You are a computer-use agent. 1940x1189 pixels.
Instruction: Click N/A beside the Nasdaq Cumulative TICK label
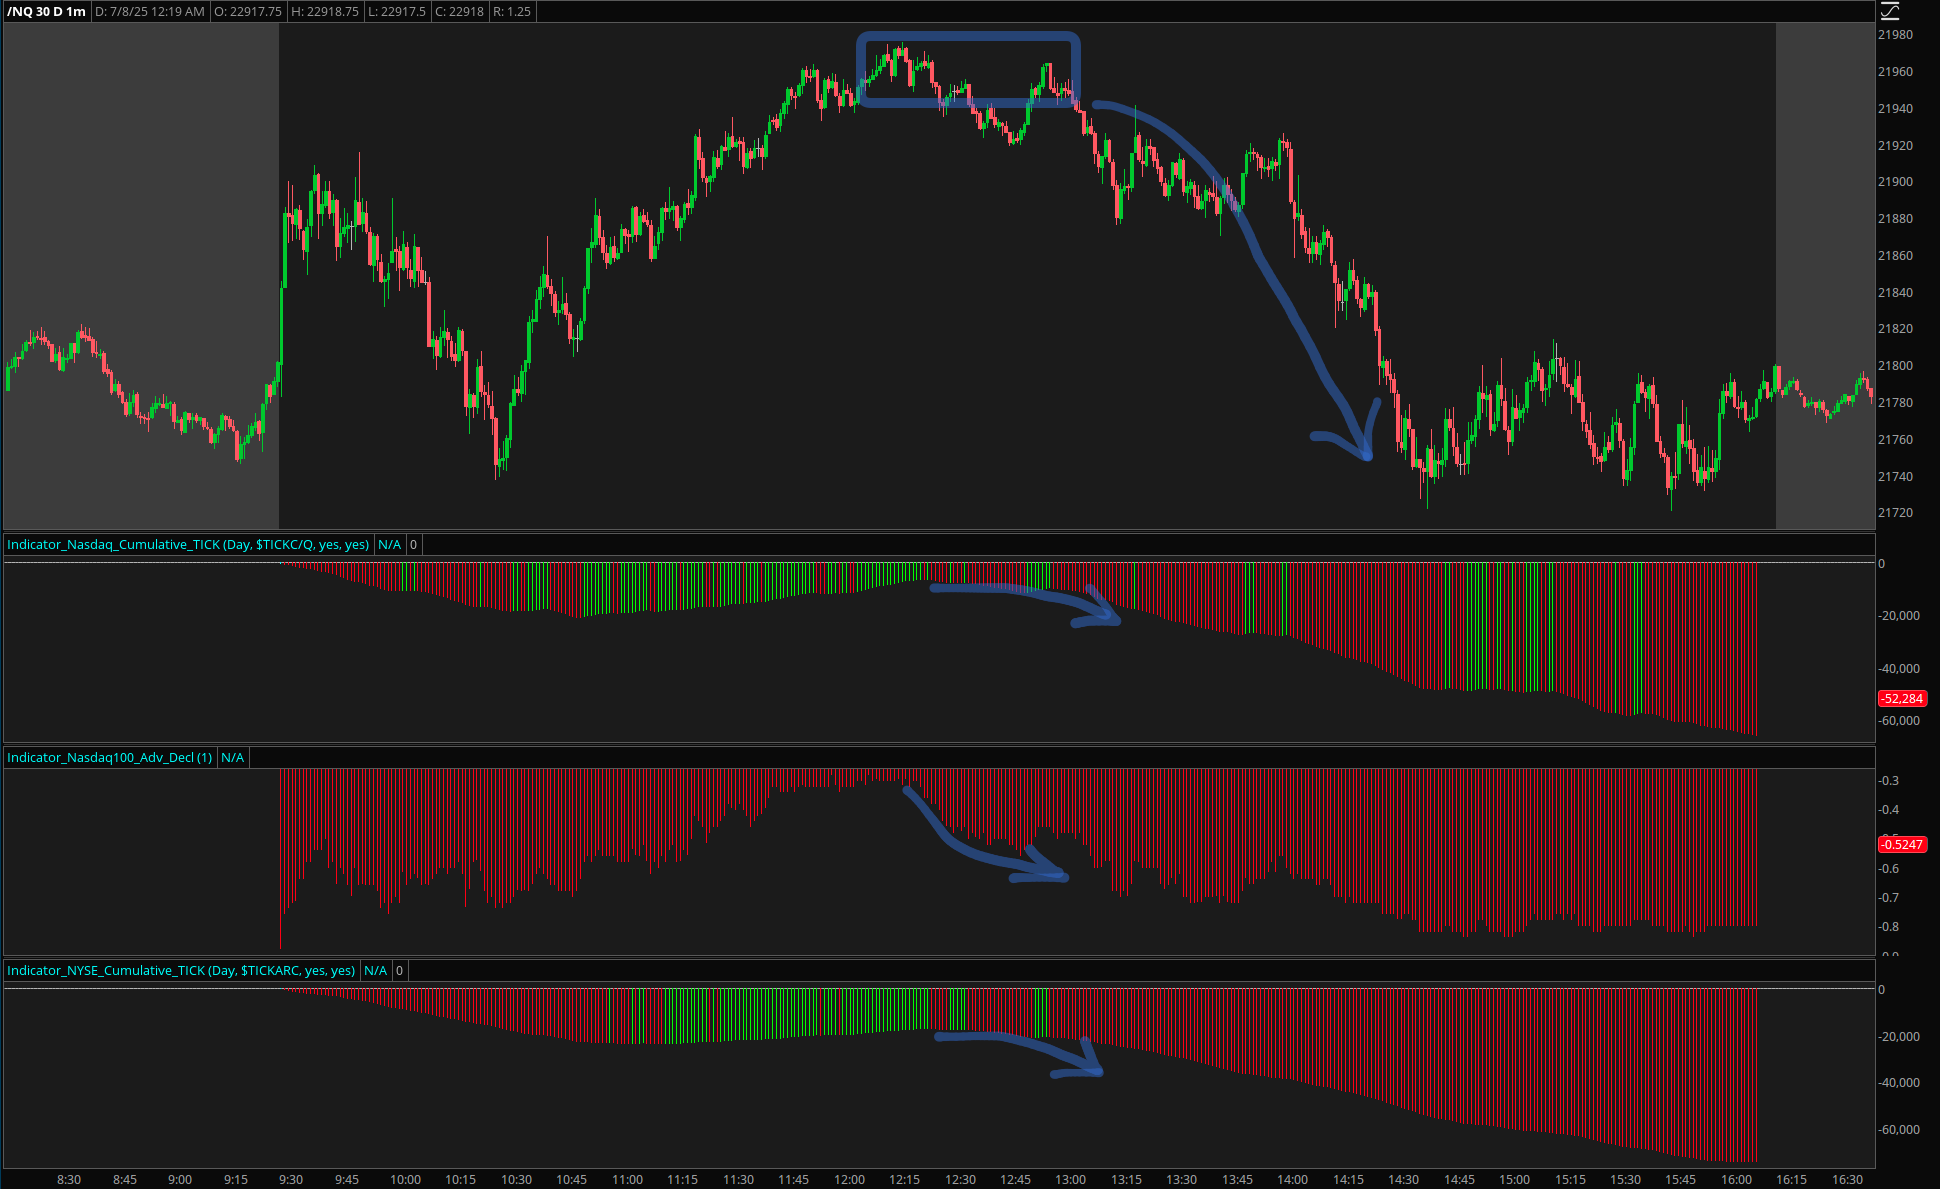pos(389,545)
